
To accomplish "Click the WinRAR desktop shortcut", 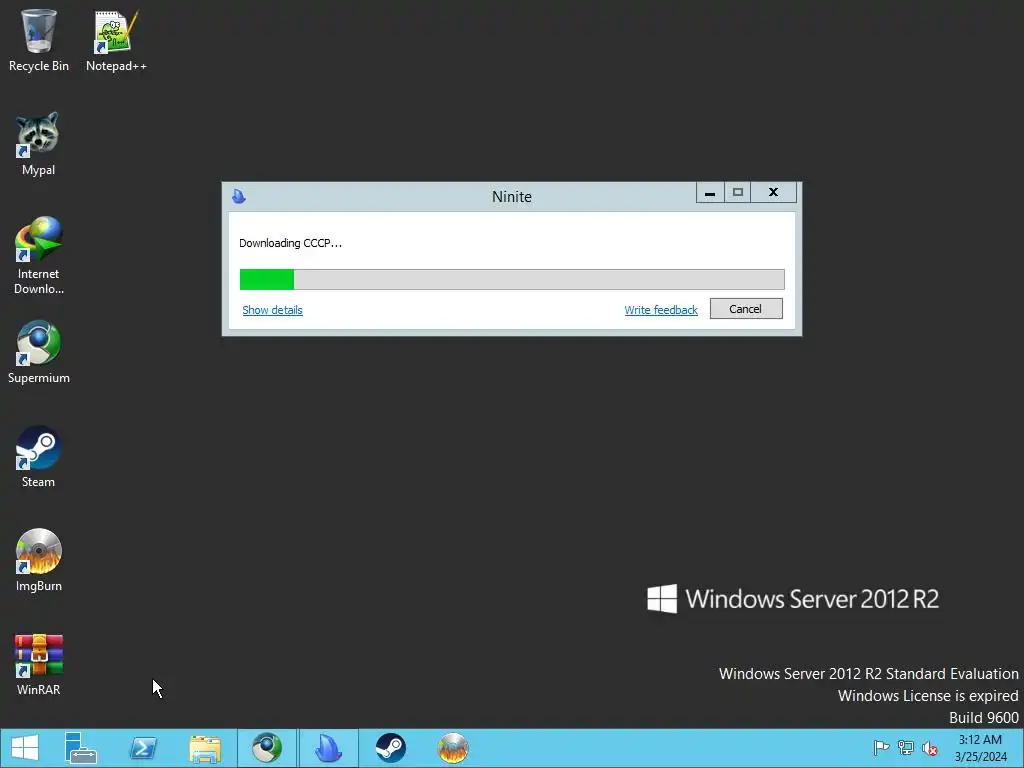I will click(x=39, y=664).
